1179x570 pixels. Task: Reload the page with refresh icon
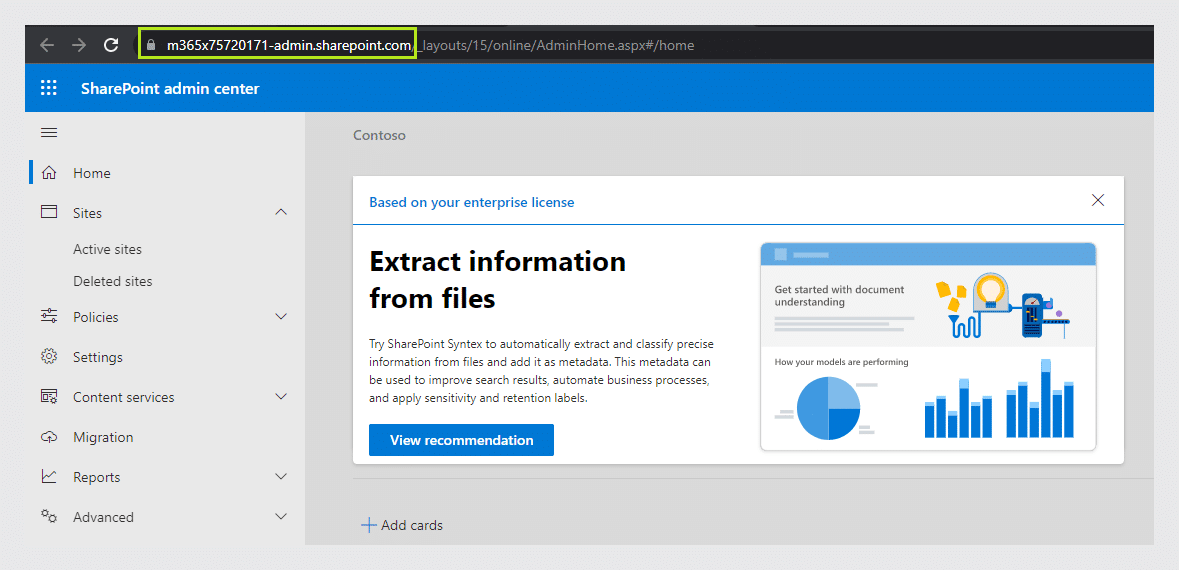tap(111, 45)
